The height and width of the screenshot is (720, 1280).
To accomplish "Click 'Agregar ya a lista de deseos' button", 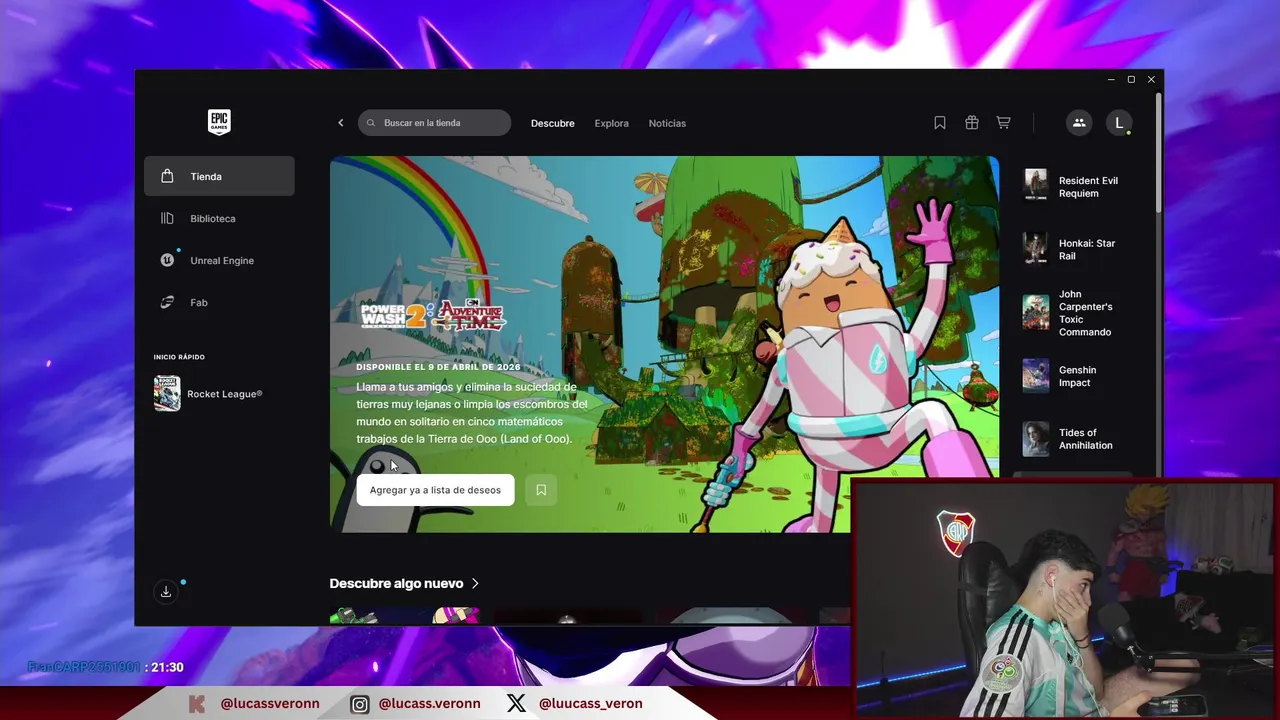I will click(435, 490).
